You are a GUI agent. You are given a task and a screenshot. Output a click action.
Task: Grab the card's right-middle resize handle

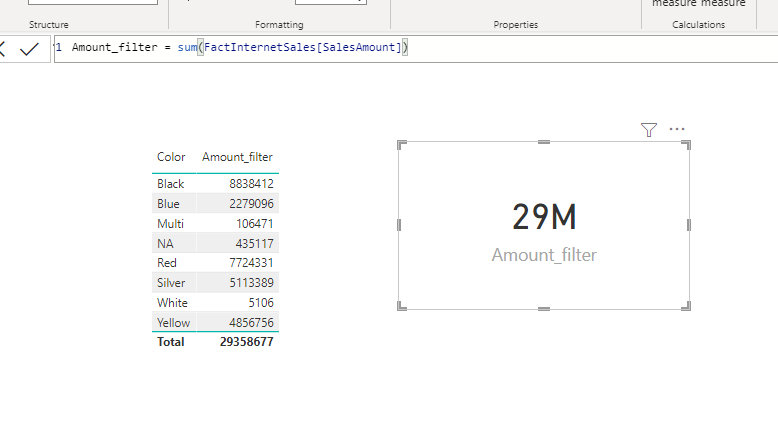688,225
